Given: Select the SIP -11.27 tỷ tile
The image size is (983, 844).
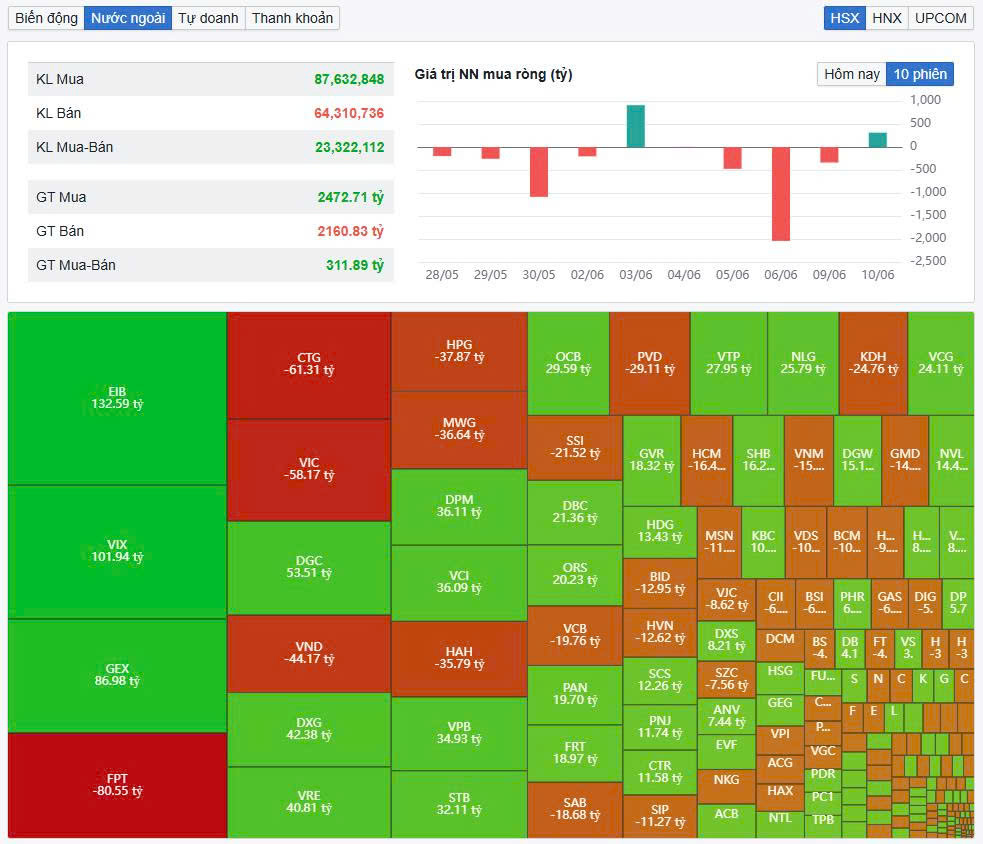Looking at the screenshot, I should point(660,816).
